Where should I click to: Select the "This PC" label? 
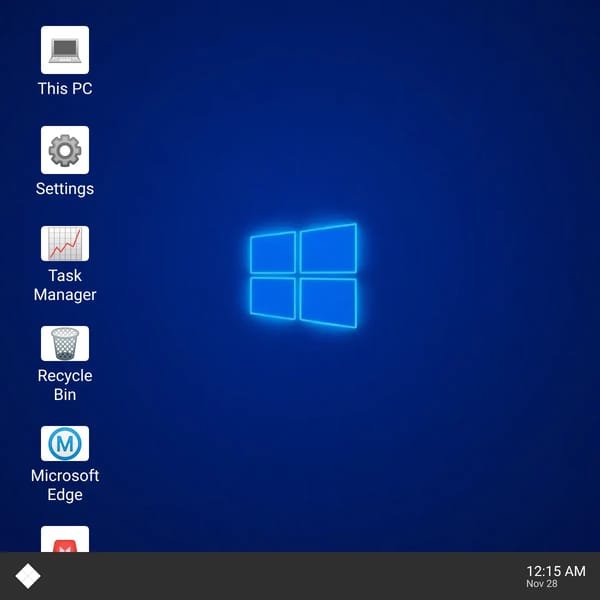pyautogui.click(x=65, y=89)
